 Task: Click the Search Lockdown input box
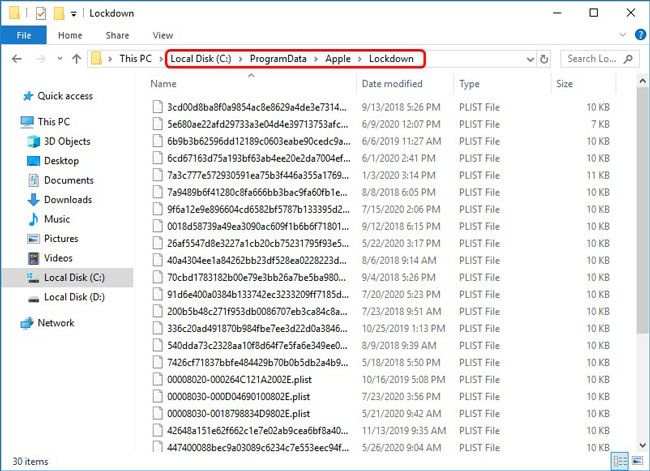(599, 59)
